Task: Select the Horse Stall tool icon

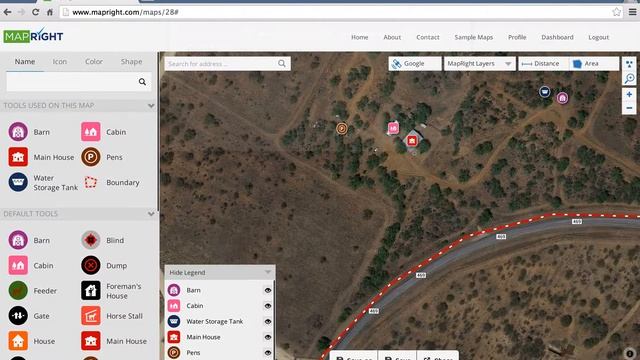Action: pyautogui.click(x=91, y=316)
